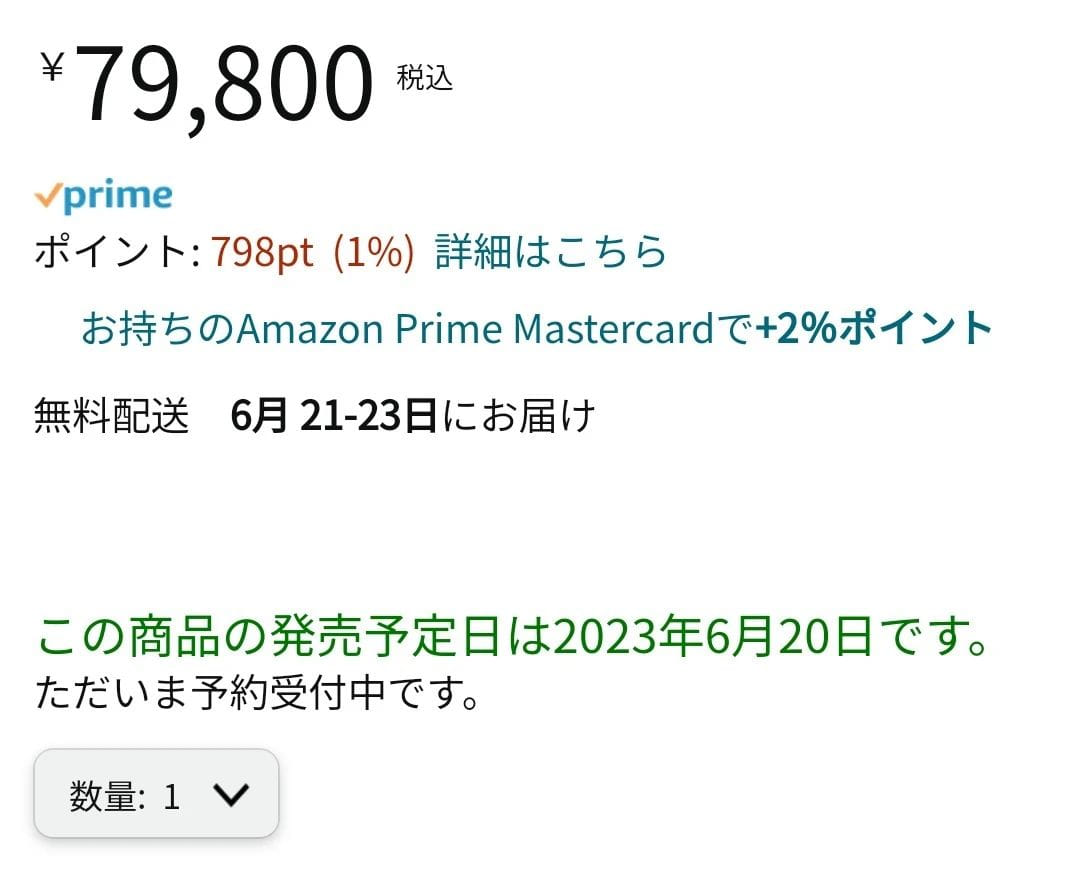Select the ただいま予約受付中です preorder notice
The height and width of the screenshot is (878, 1068).
pos(255,691)
